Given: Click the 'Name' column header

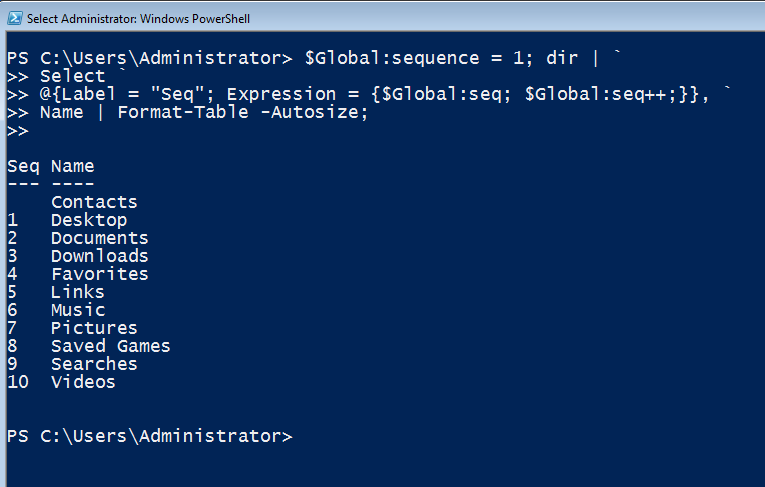Looking at the screenshot, I should pos(73,166).
